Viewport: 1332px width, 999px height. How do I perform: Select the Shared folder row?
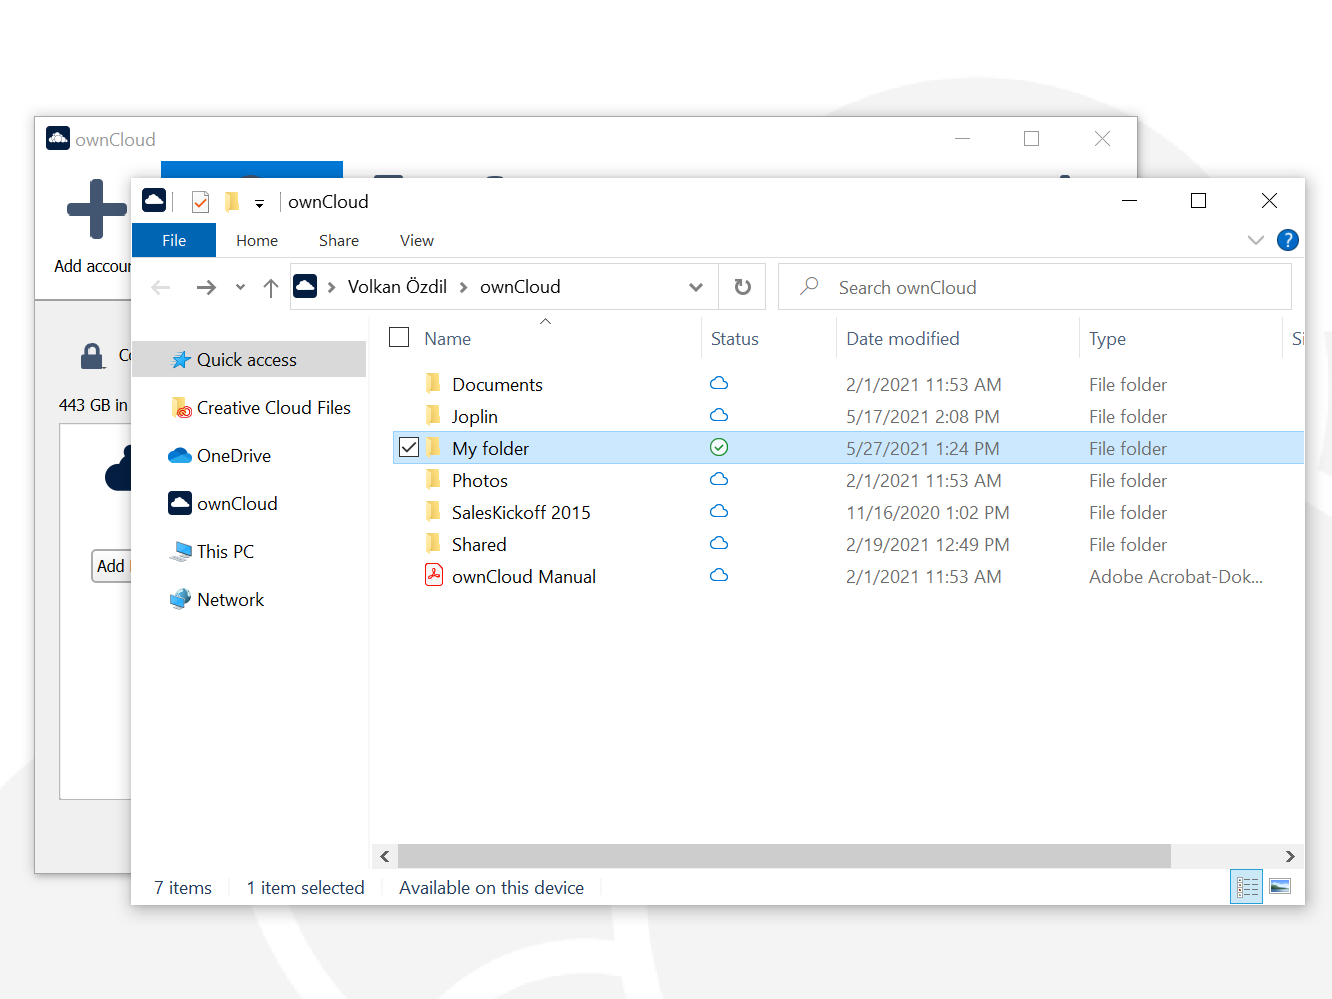point(848,544)
